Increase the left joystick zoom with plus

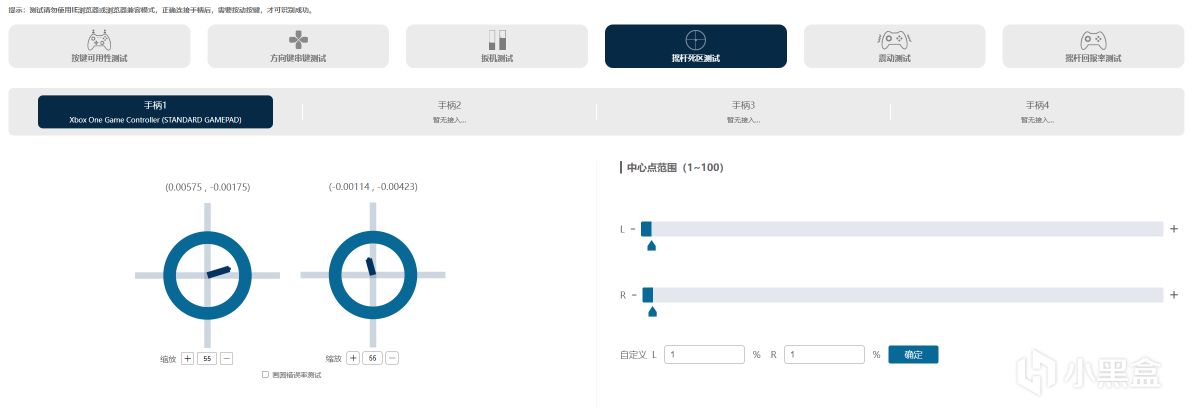coord(188,358)
